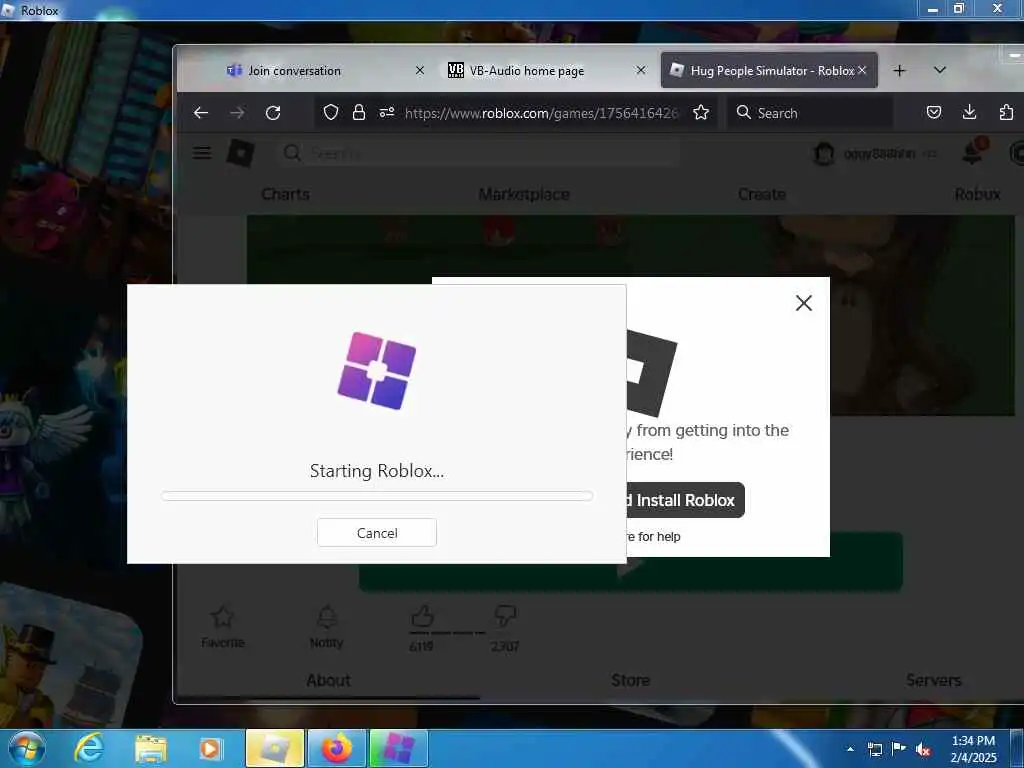Open the Action Center flag icon

coord(899,749)
